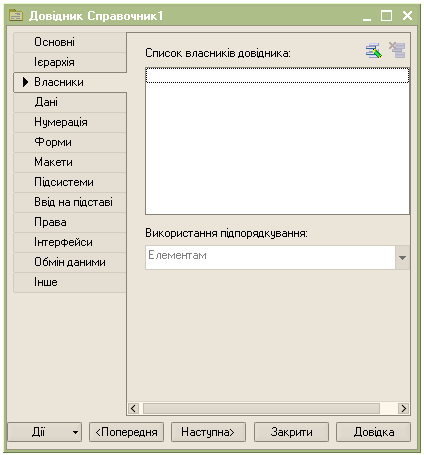The image size is (424, 455).
Task: Close the Довідник Справочник1 window
Action: pos(407,16)
